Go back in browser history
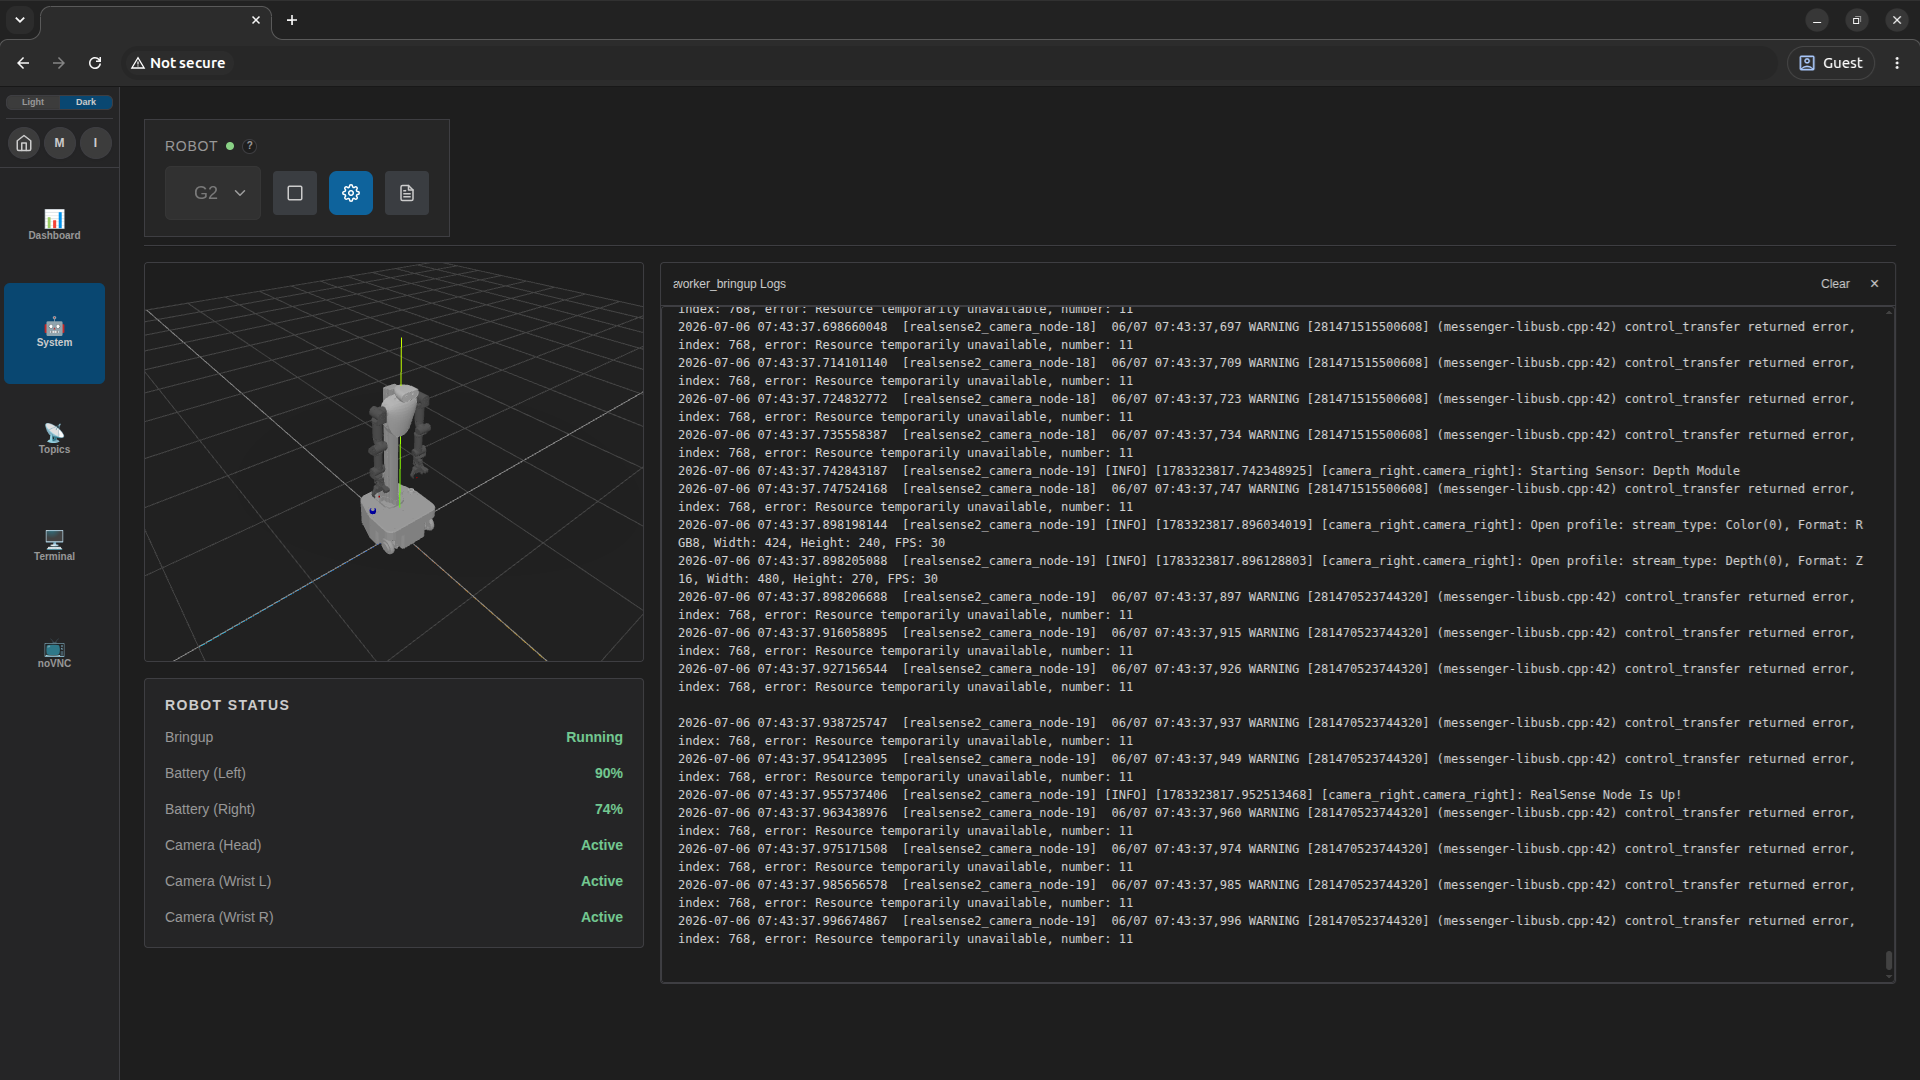The image size is (1920, 1080). coord(23,63)
